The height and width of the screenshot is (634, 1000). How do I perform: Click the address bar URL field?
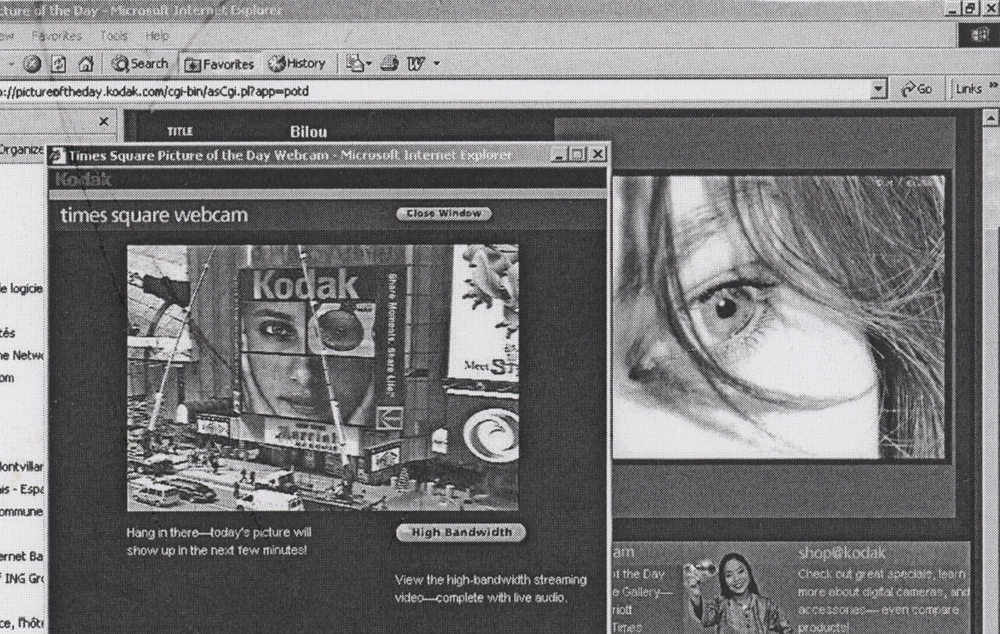pos(434,91)
